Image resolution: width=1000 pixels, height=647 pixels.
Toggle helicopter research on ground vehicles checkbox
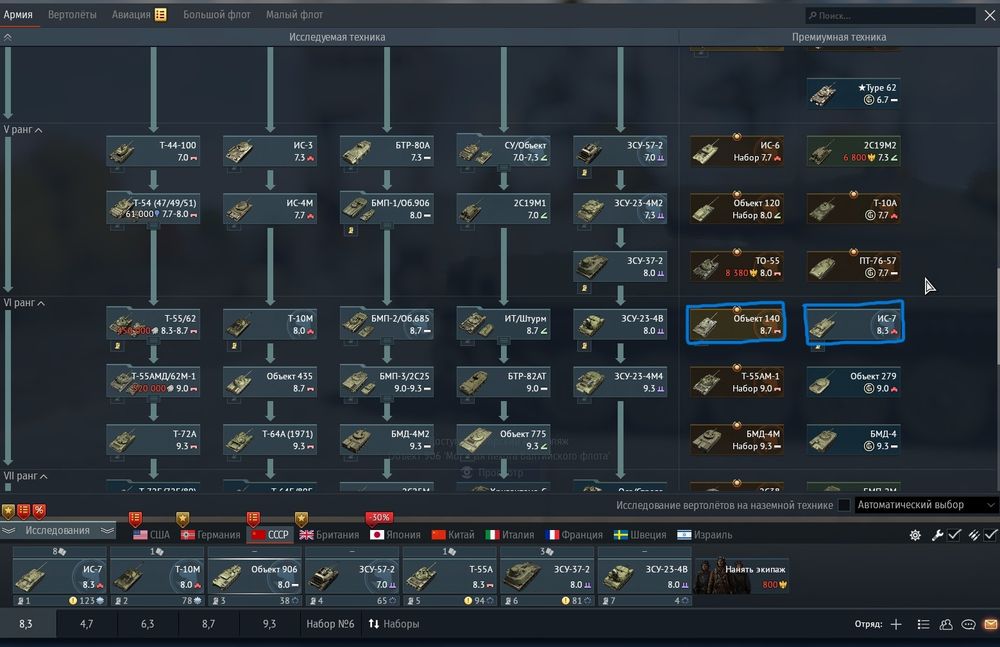click(844, 505)
